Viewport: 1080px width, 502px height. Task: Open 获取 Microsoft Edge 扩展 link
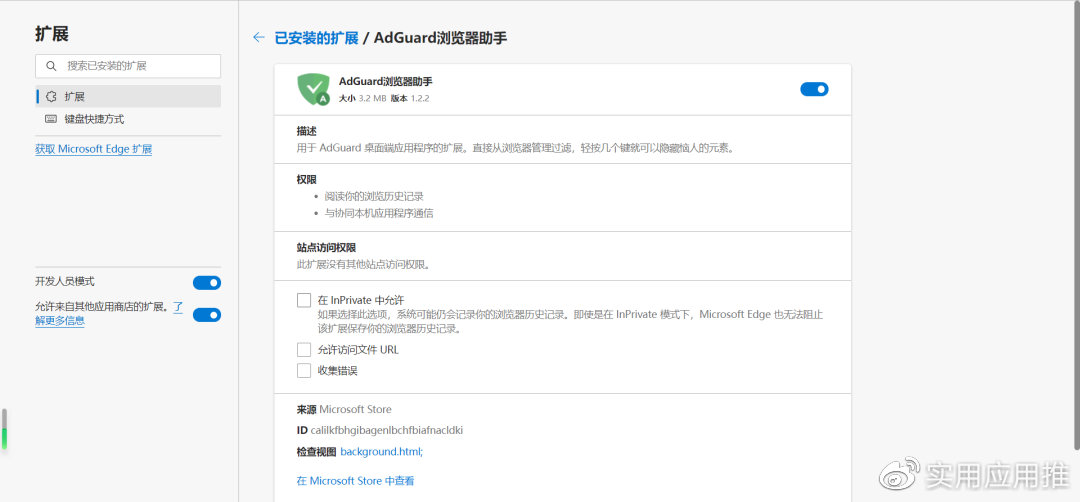(94, 149)
